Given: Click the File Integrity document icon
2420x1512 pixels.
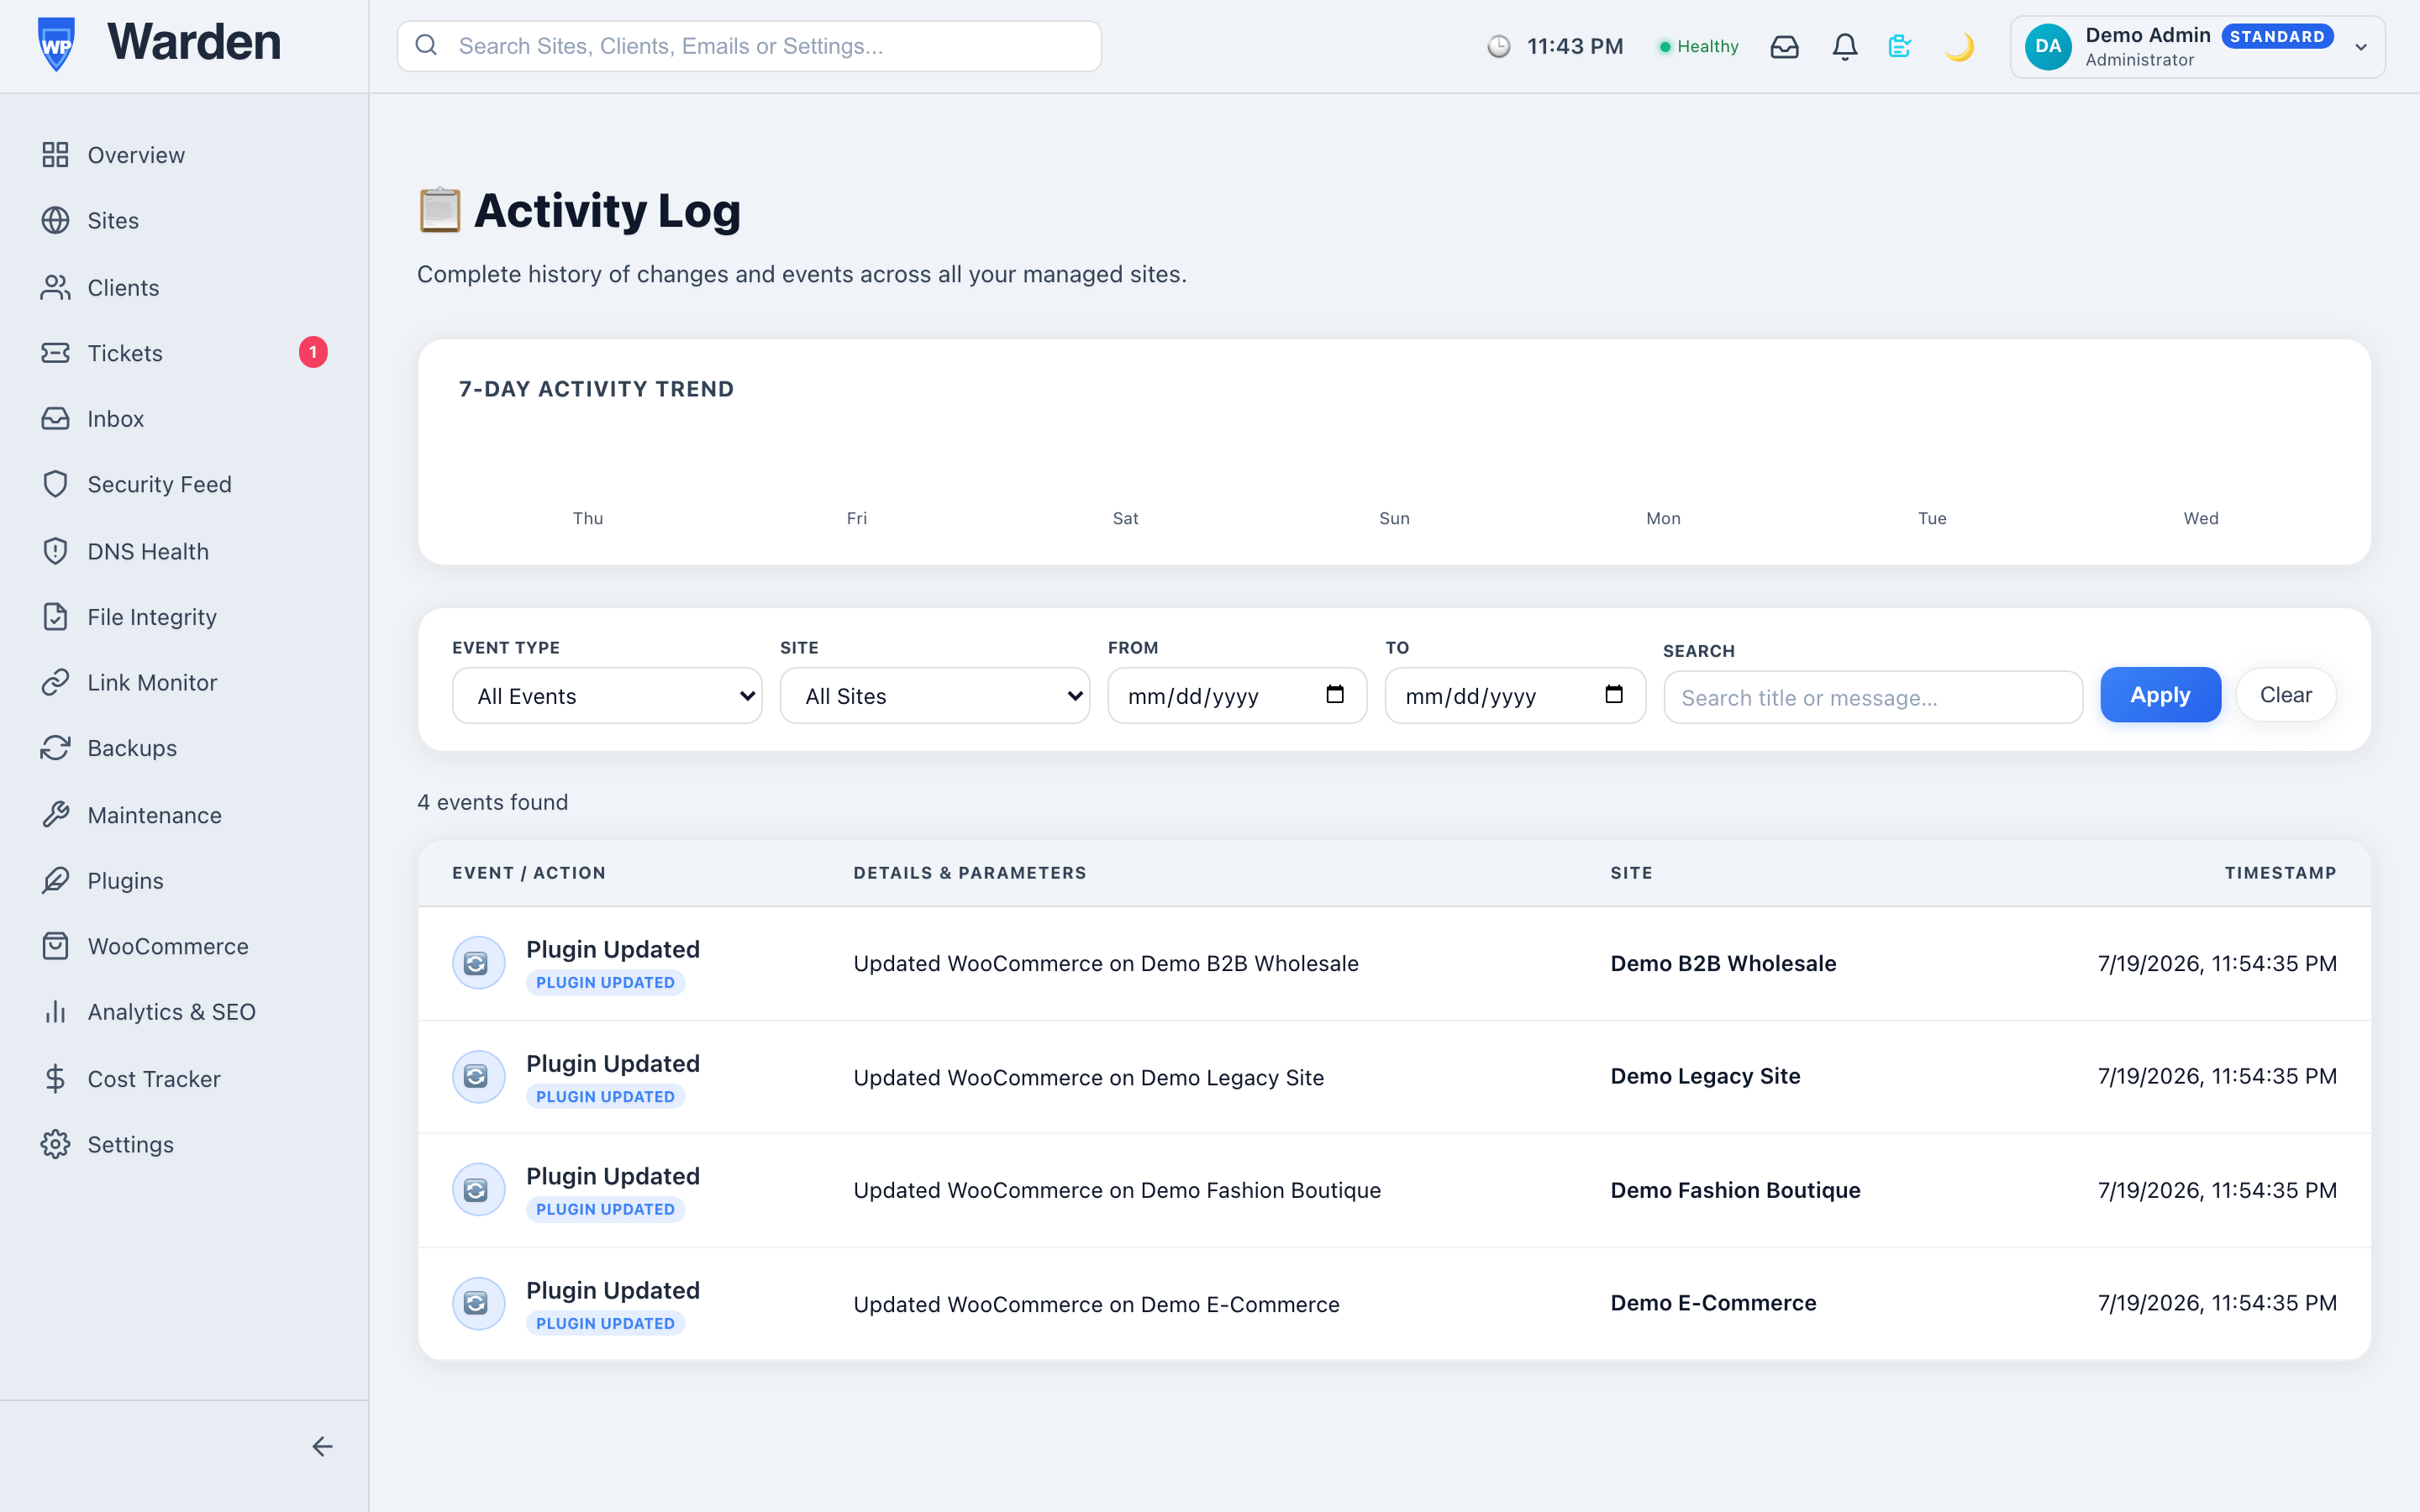Looking at the screenshot, I should (55, 617).
